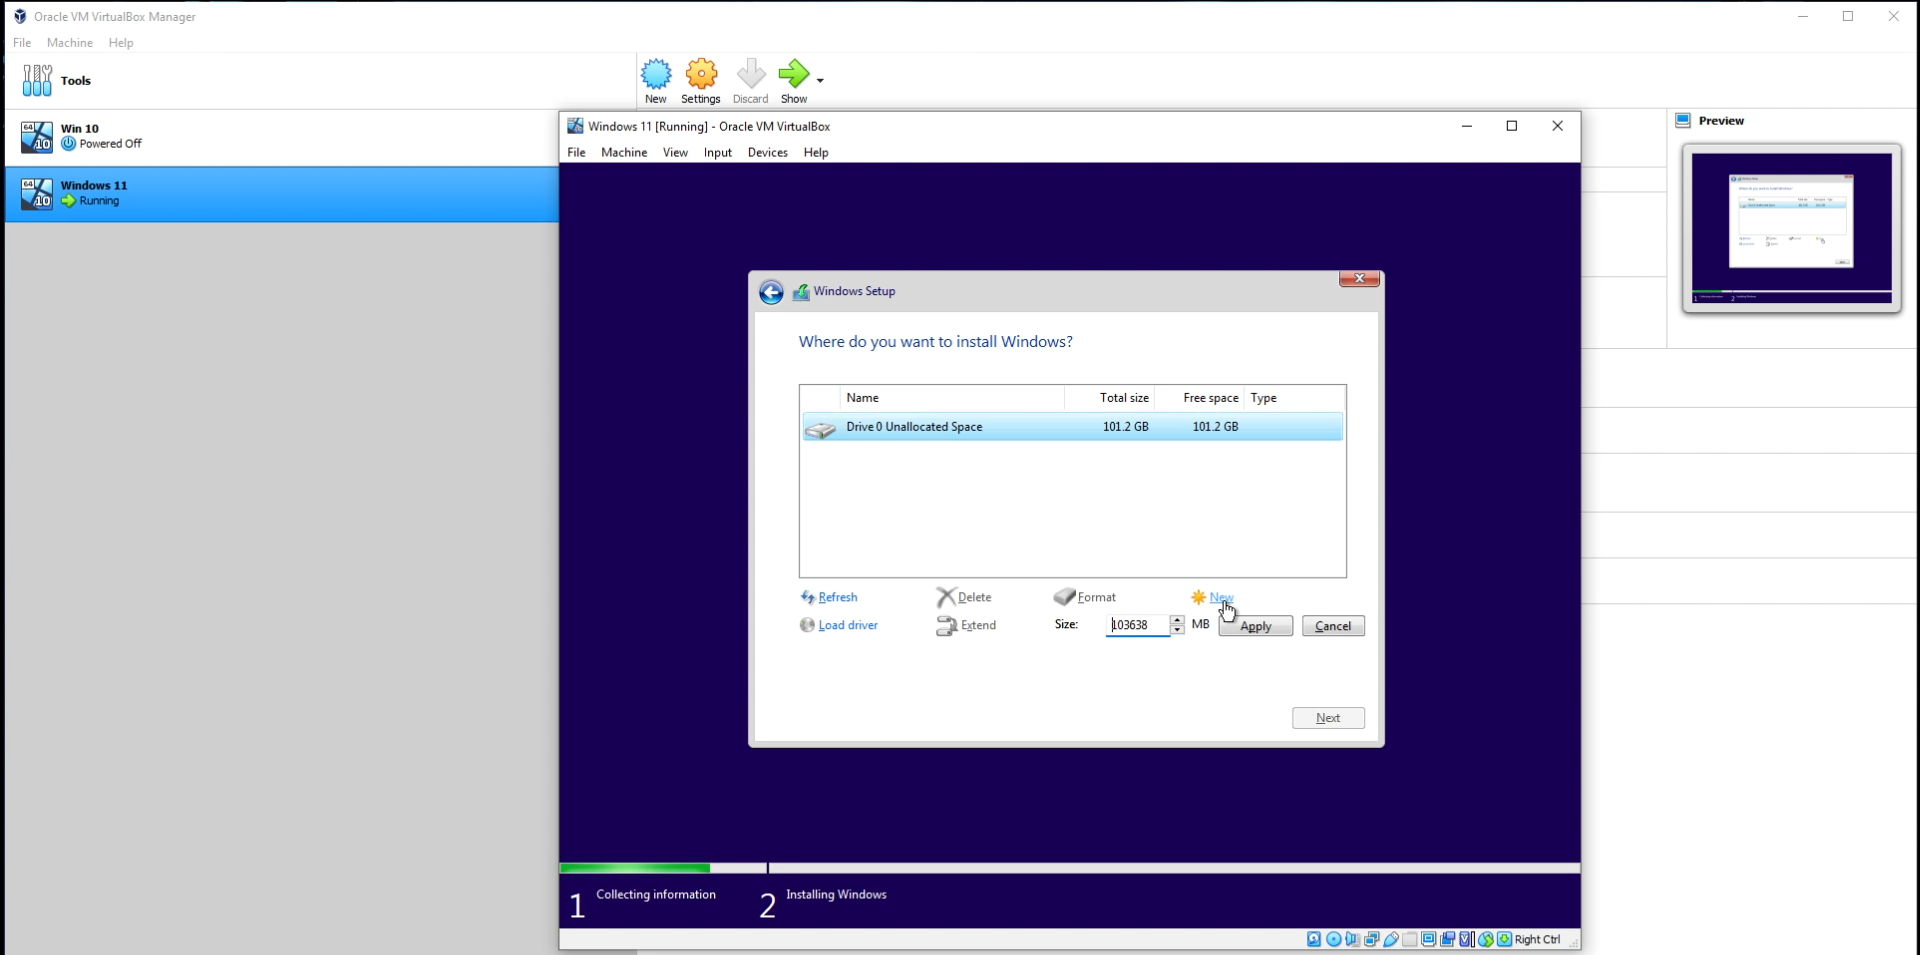Click the network adapters status icon
The height and width of the screenshot is (955, 1920).
1372,939
